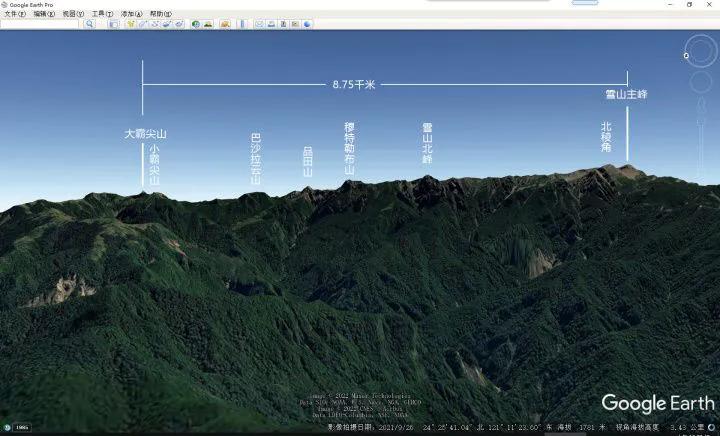Open the 工具 (Tools) menu
The height and width of the screenshot is (436, 720).
point(102,14)
